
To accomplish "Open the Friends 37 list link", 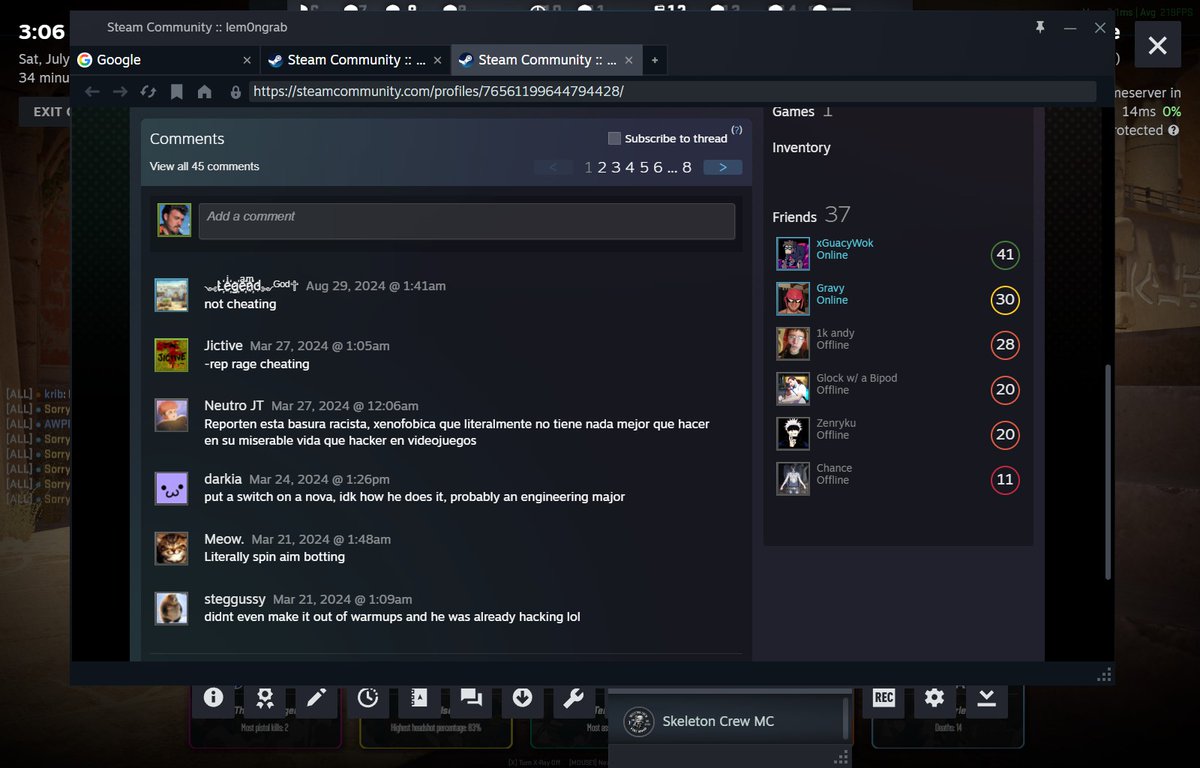I will point(811,215).
